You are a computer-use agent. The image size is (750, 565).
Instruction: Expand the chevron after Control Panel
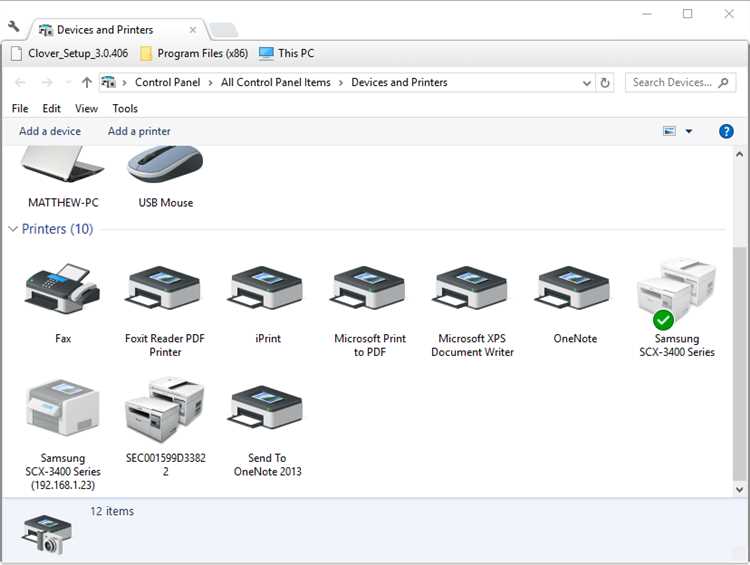210,83
